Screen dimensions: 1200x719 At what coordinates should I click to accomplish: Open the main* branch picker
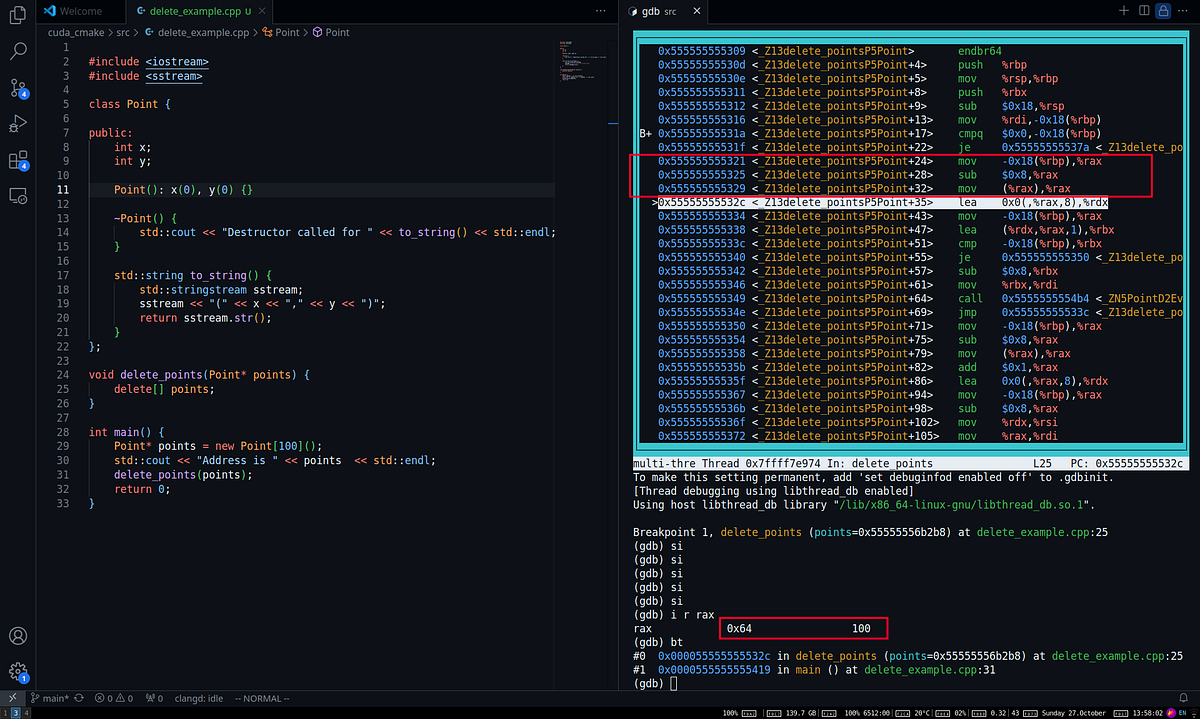48,698
